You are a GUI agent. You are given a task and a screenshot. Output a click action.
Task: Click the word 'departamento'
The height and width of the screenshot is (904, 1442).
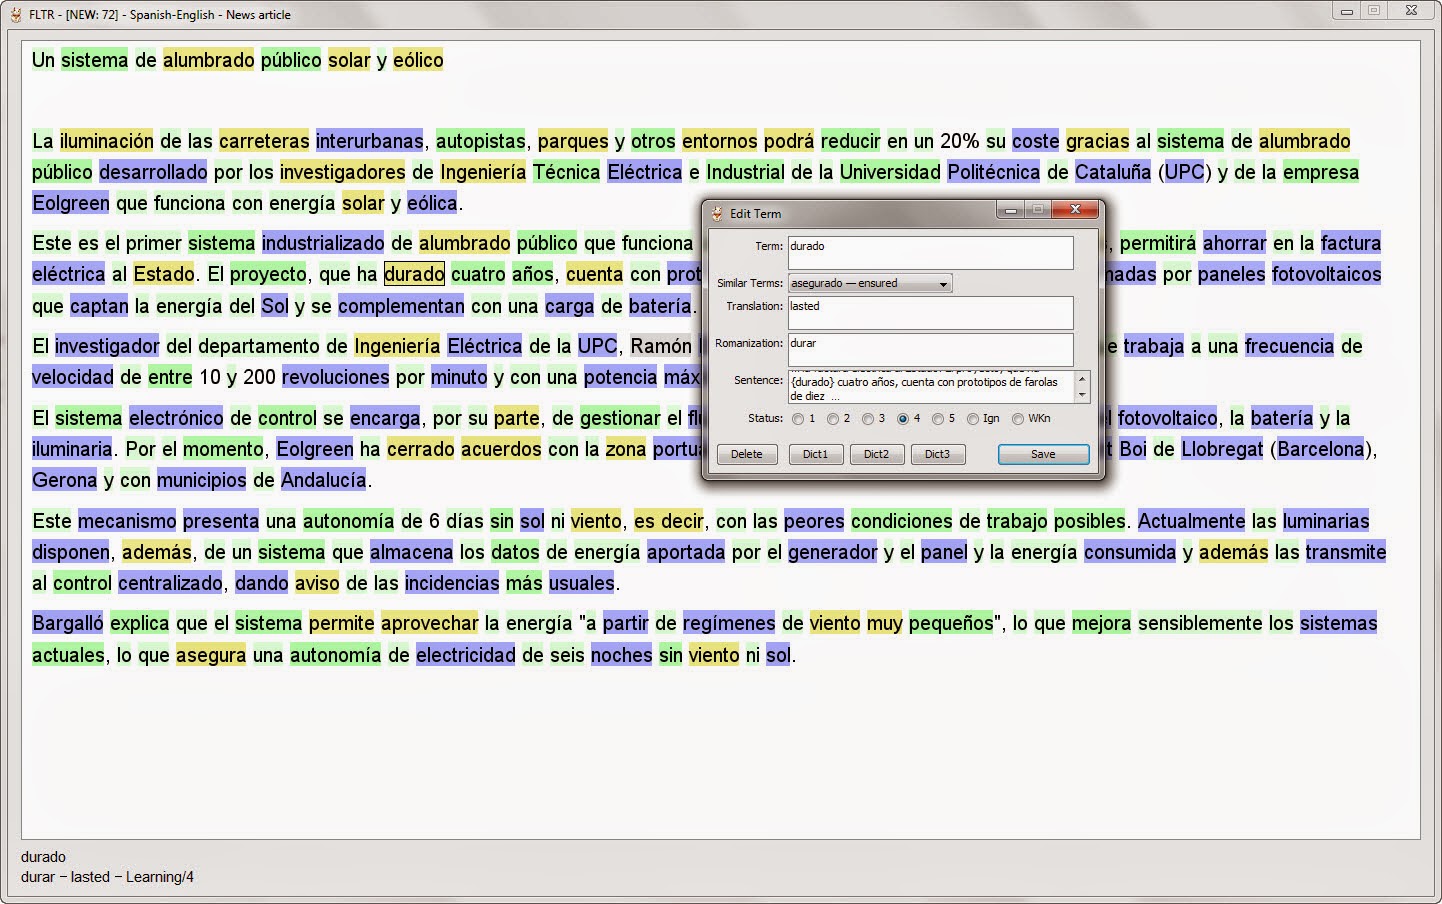click(259, 346)
